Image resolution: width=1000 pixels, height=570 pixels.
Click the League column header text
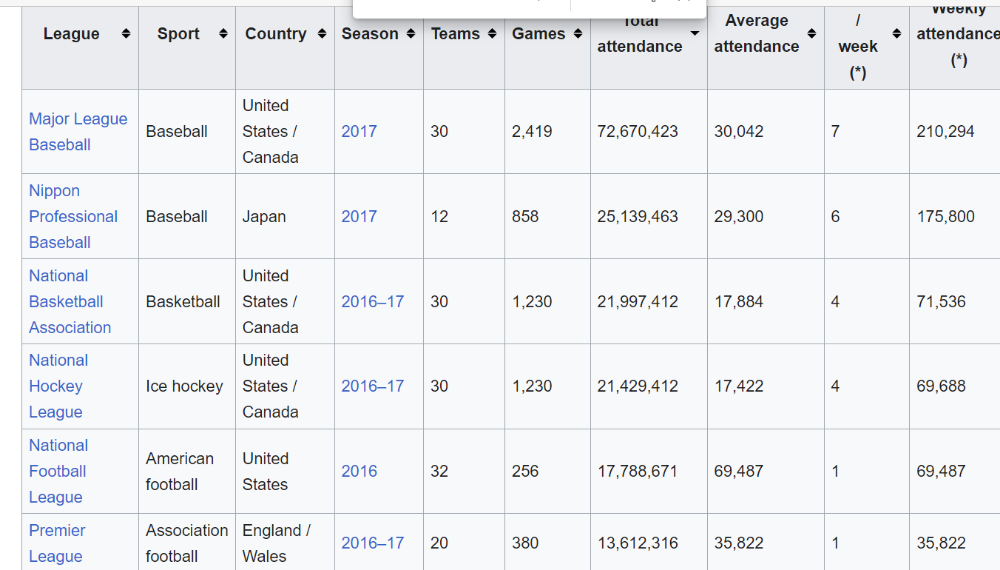pos(71,34)
